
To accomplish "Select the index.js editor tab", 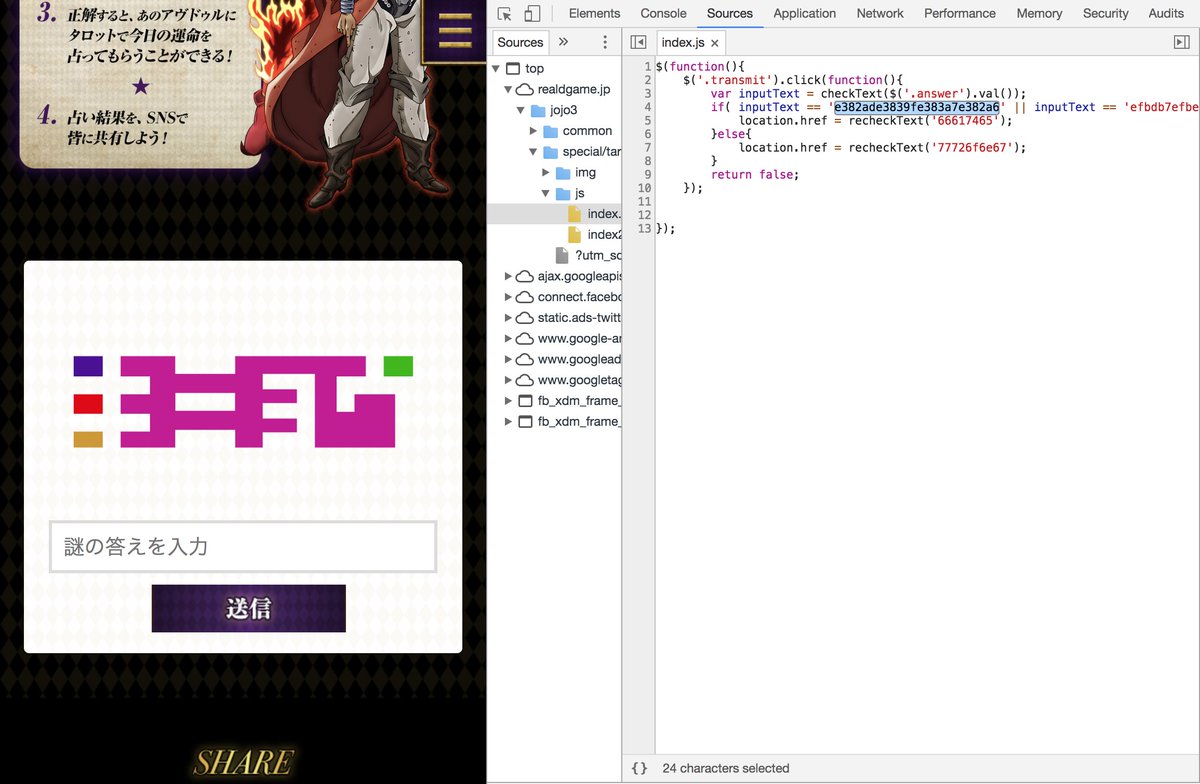I will (690, 42).
